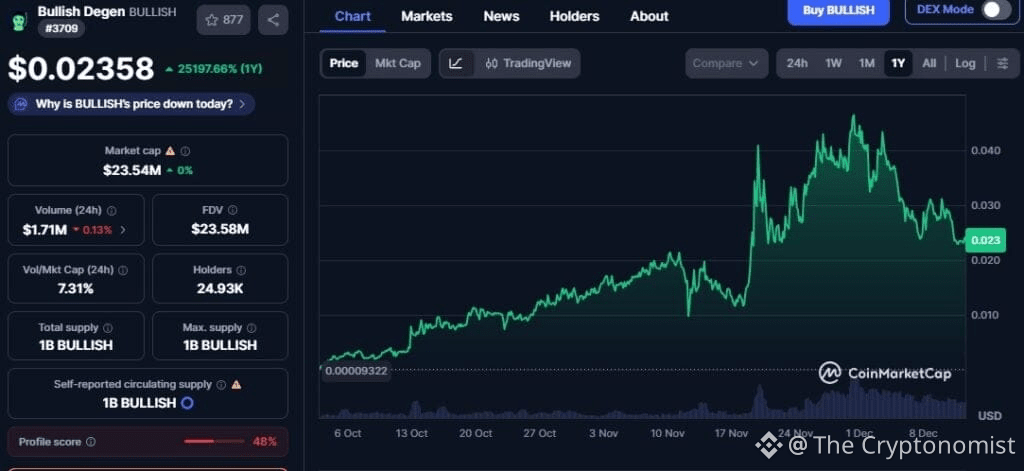Screen dimensions: 1024x471
Task: Click the 0.00009322 baseline price label
Action: [356, 371]
